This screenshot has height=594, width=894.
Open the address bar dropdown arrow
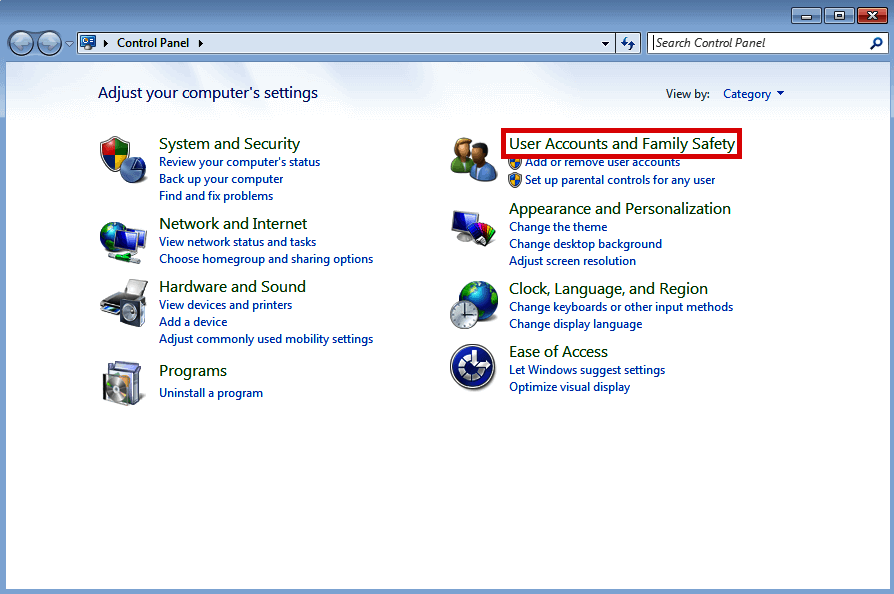(x=604, y=42)
